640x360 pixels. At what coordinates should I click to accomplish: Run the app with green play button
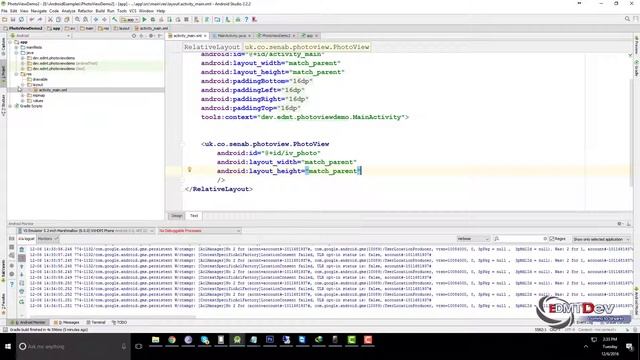click(x=144, y=19)
